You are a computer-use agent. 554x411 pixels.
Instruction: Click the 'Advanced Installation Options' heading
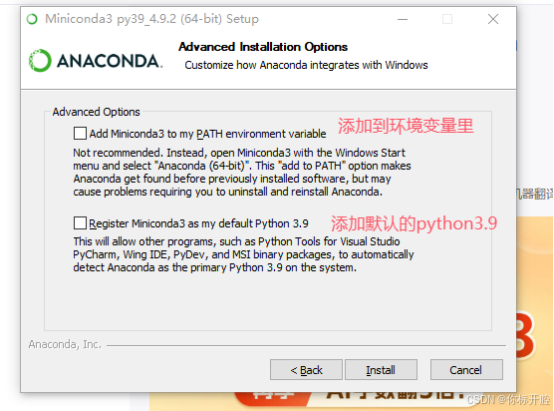pyautogui.click(x=263, y=47)
